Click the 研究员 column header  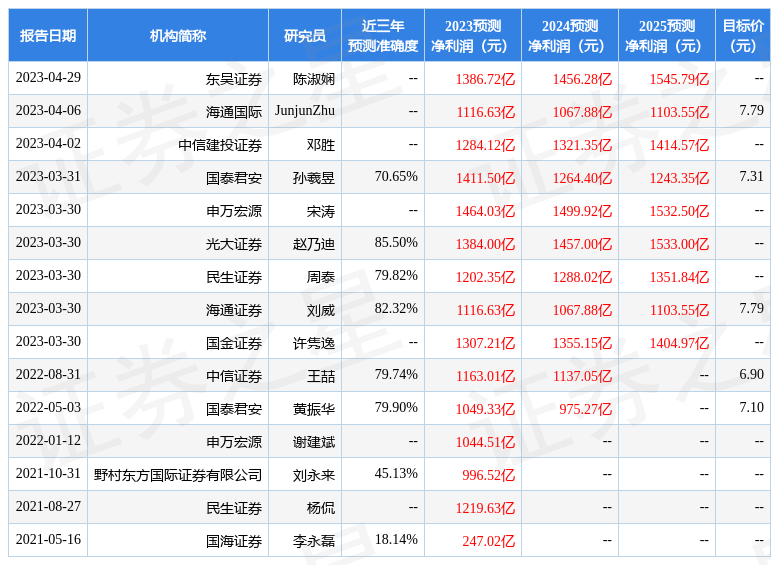tap(305, 35)
